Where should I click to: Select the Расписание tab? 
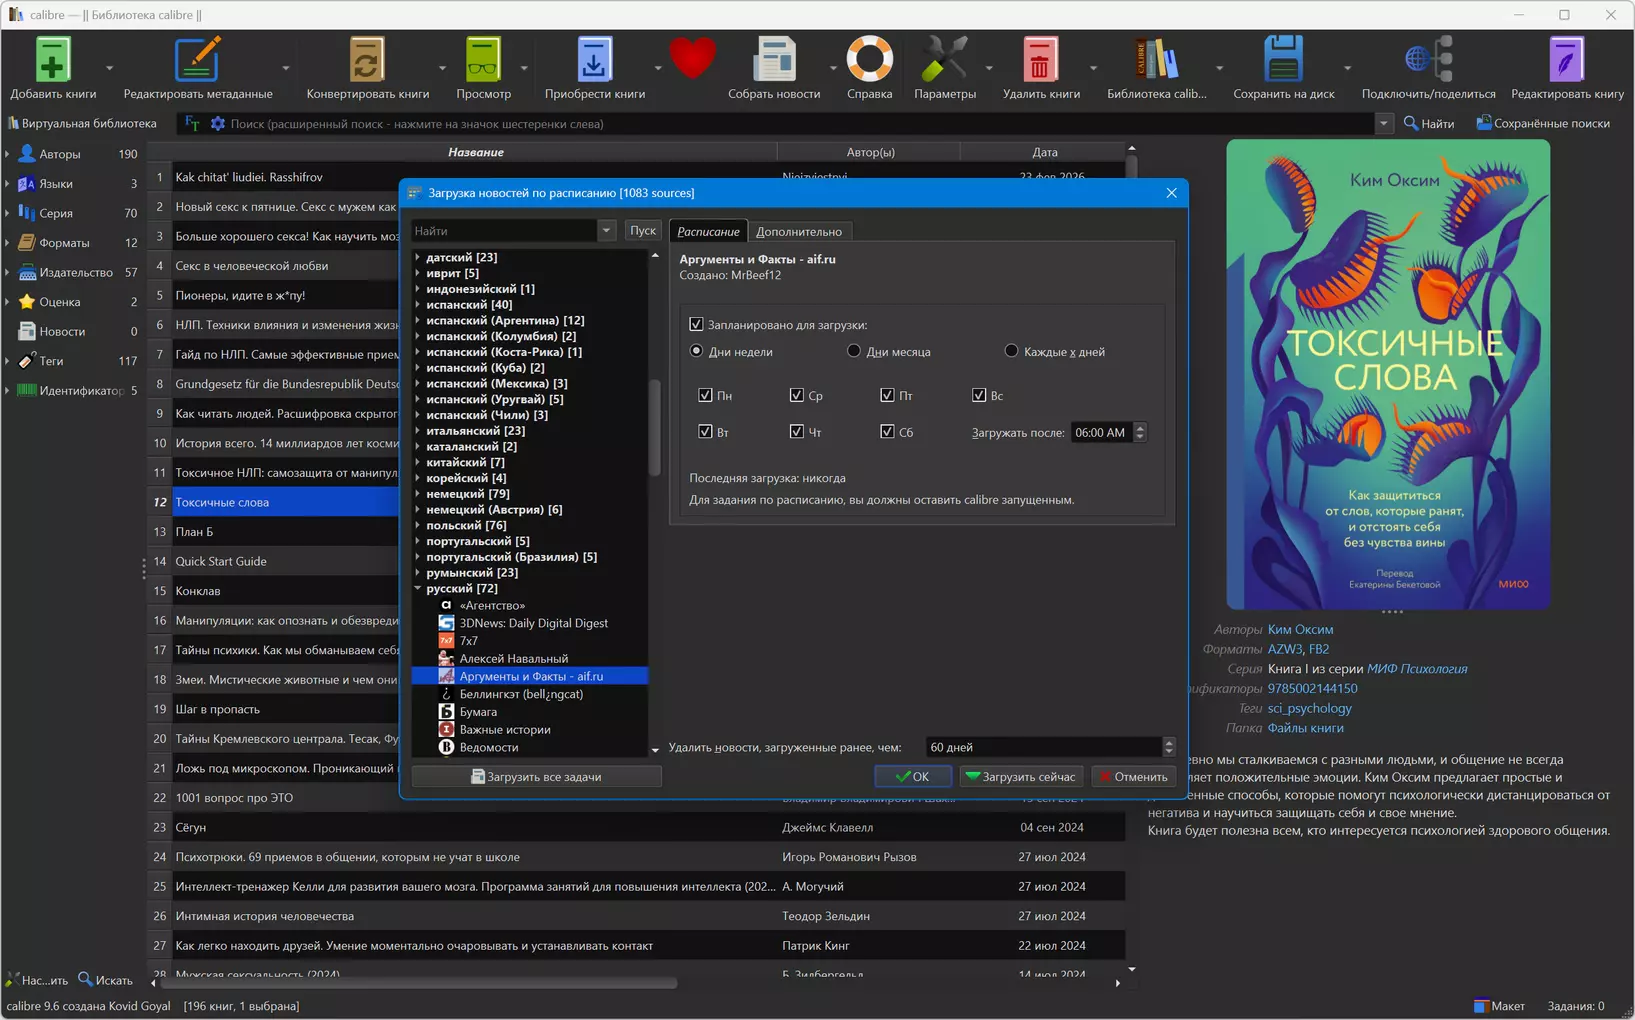(708, 232)
